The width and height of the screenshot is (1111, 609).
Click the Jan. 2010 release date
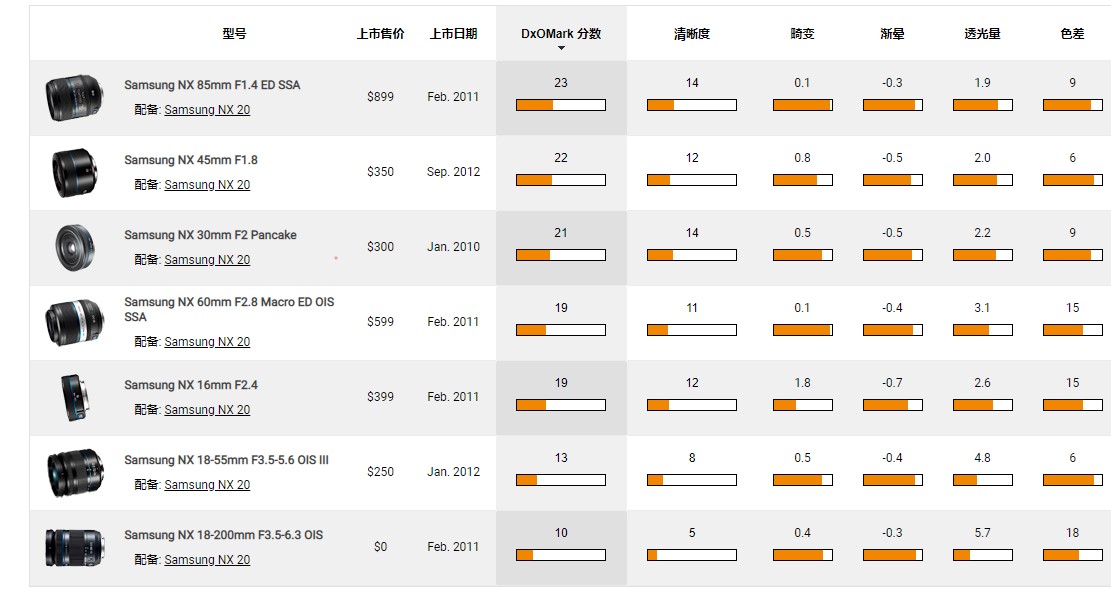[453, 247]
